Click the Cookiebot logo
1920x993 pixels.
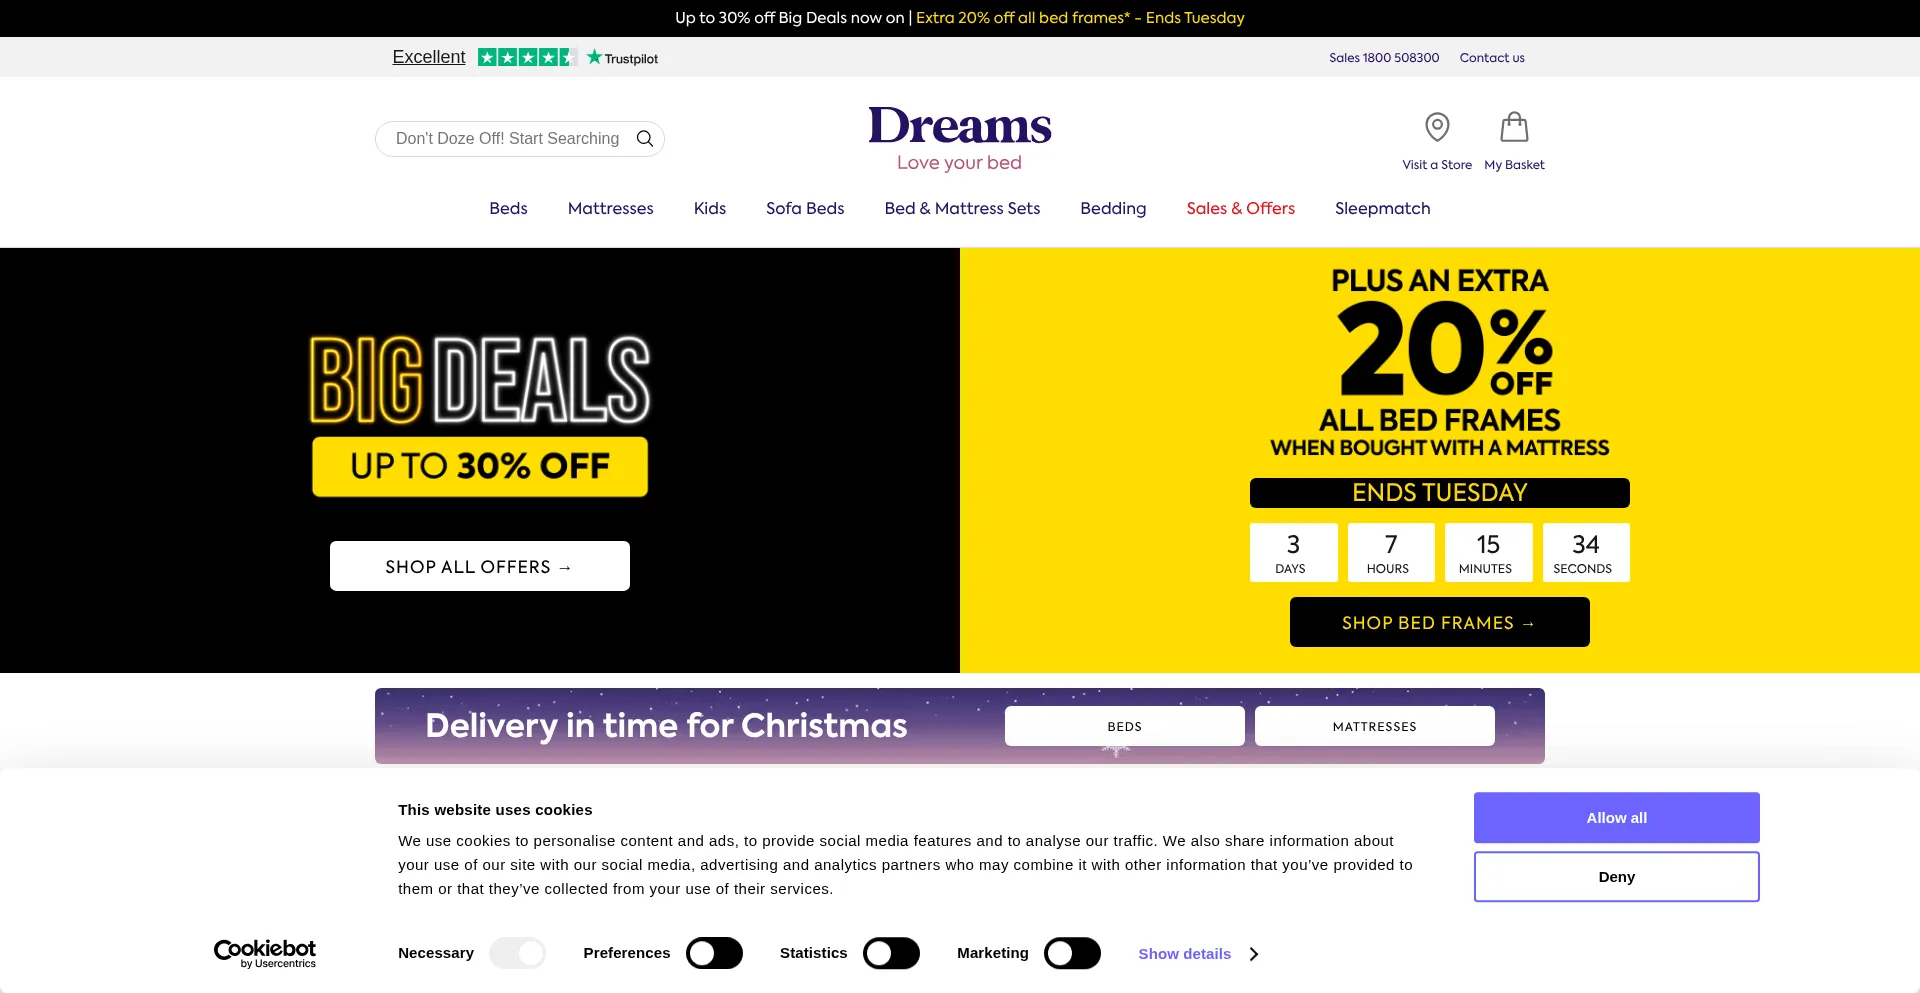pos(265,954)
